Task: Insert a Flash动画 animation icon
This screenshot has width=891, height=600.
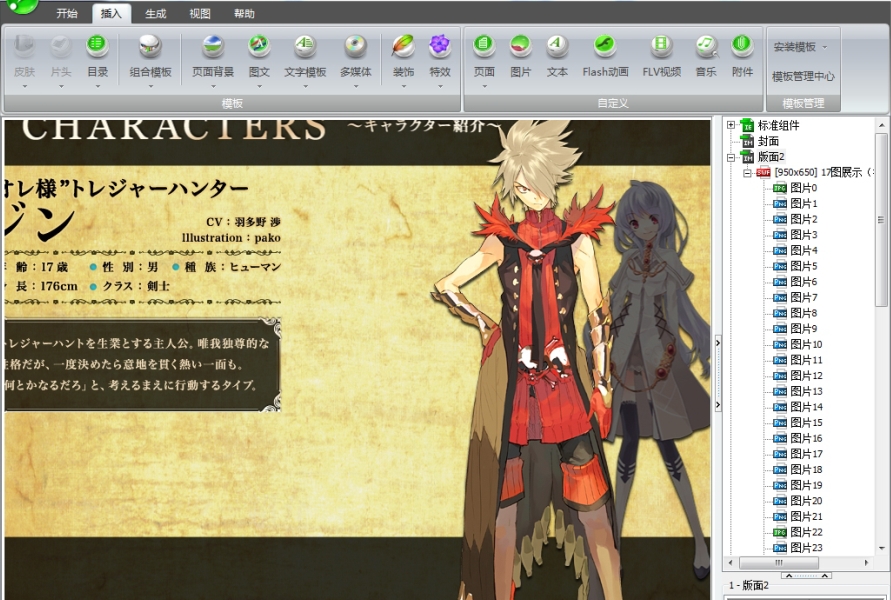Action: 605,45
